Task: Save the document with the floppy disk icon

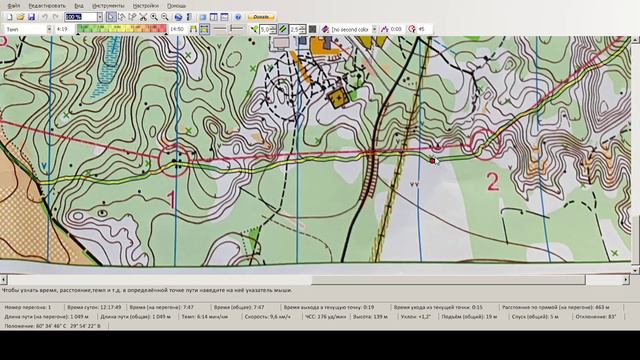Action: point(31,17)
